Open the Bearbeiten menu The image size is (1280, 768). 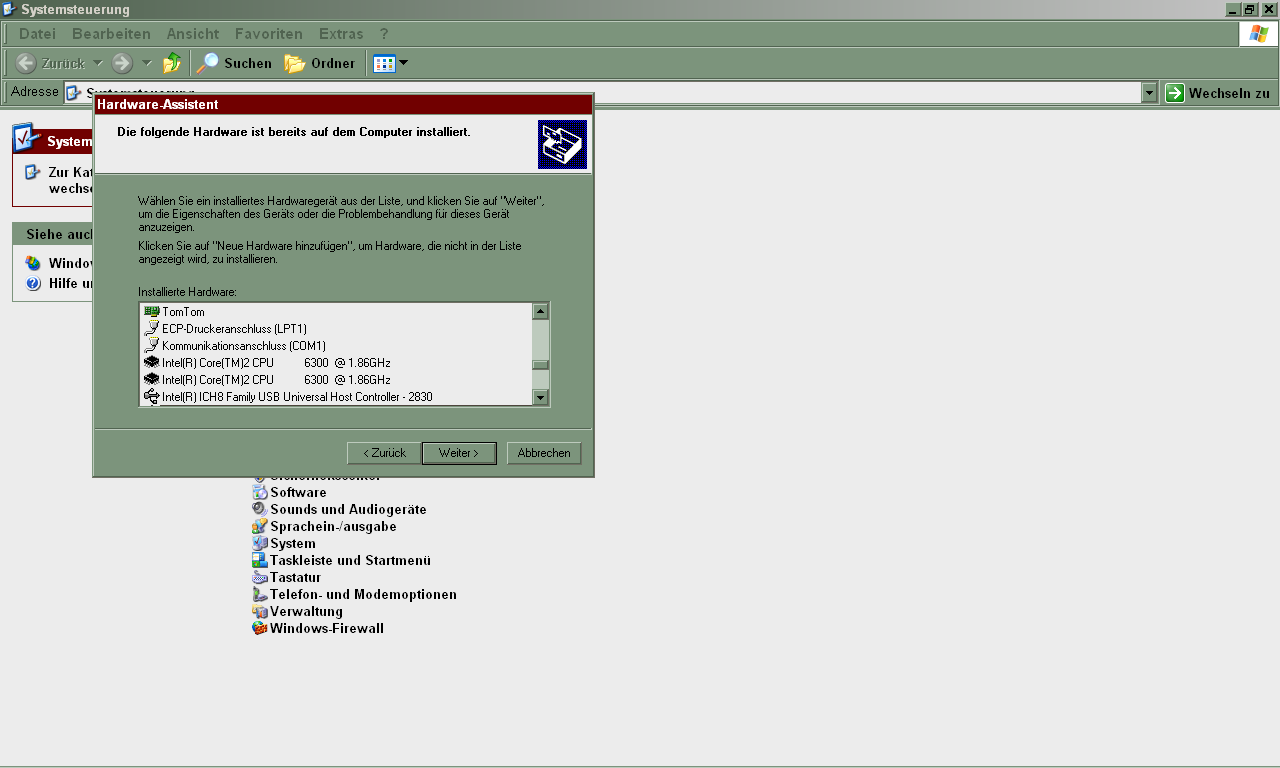pyautogui.click(x=111, y=34)
